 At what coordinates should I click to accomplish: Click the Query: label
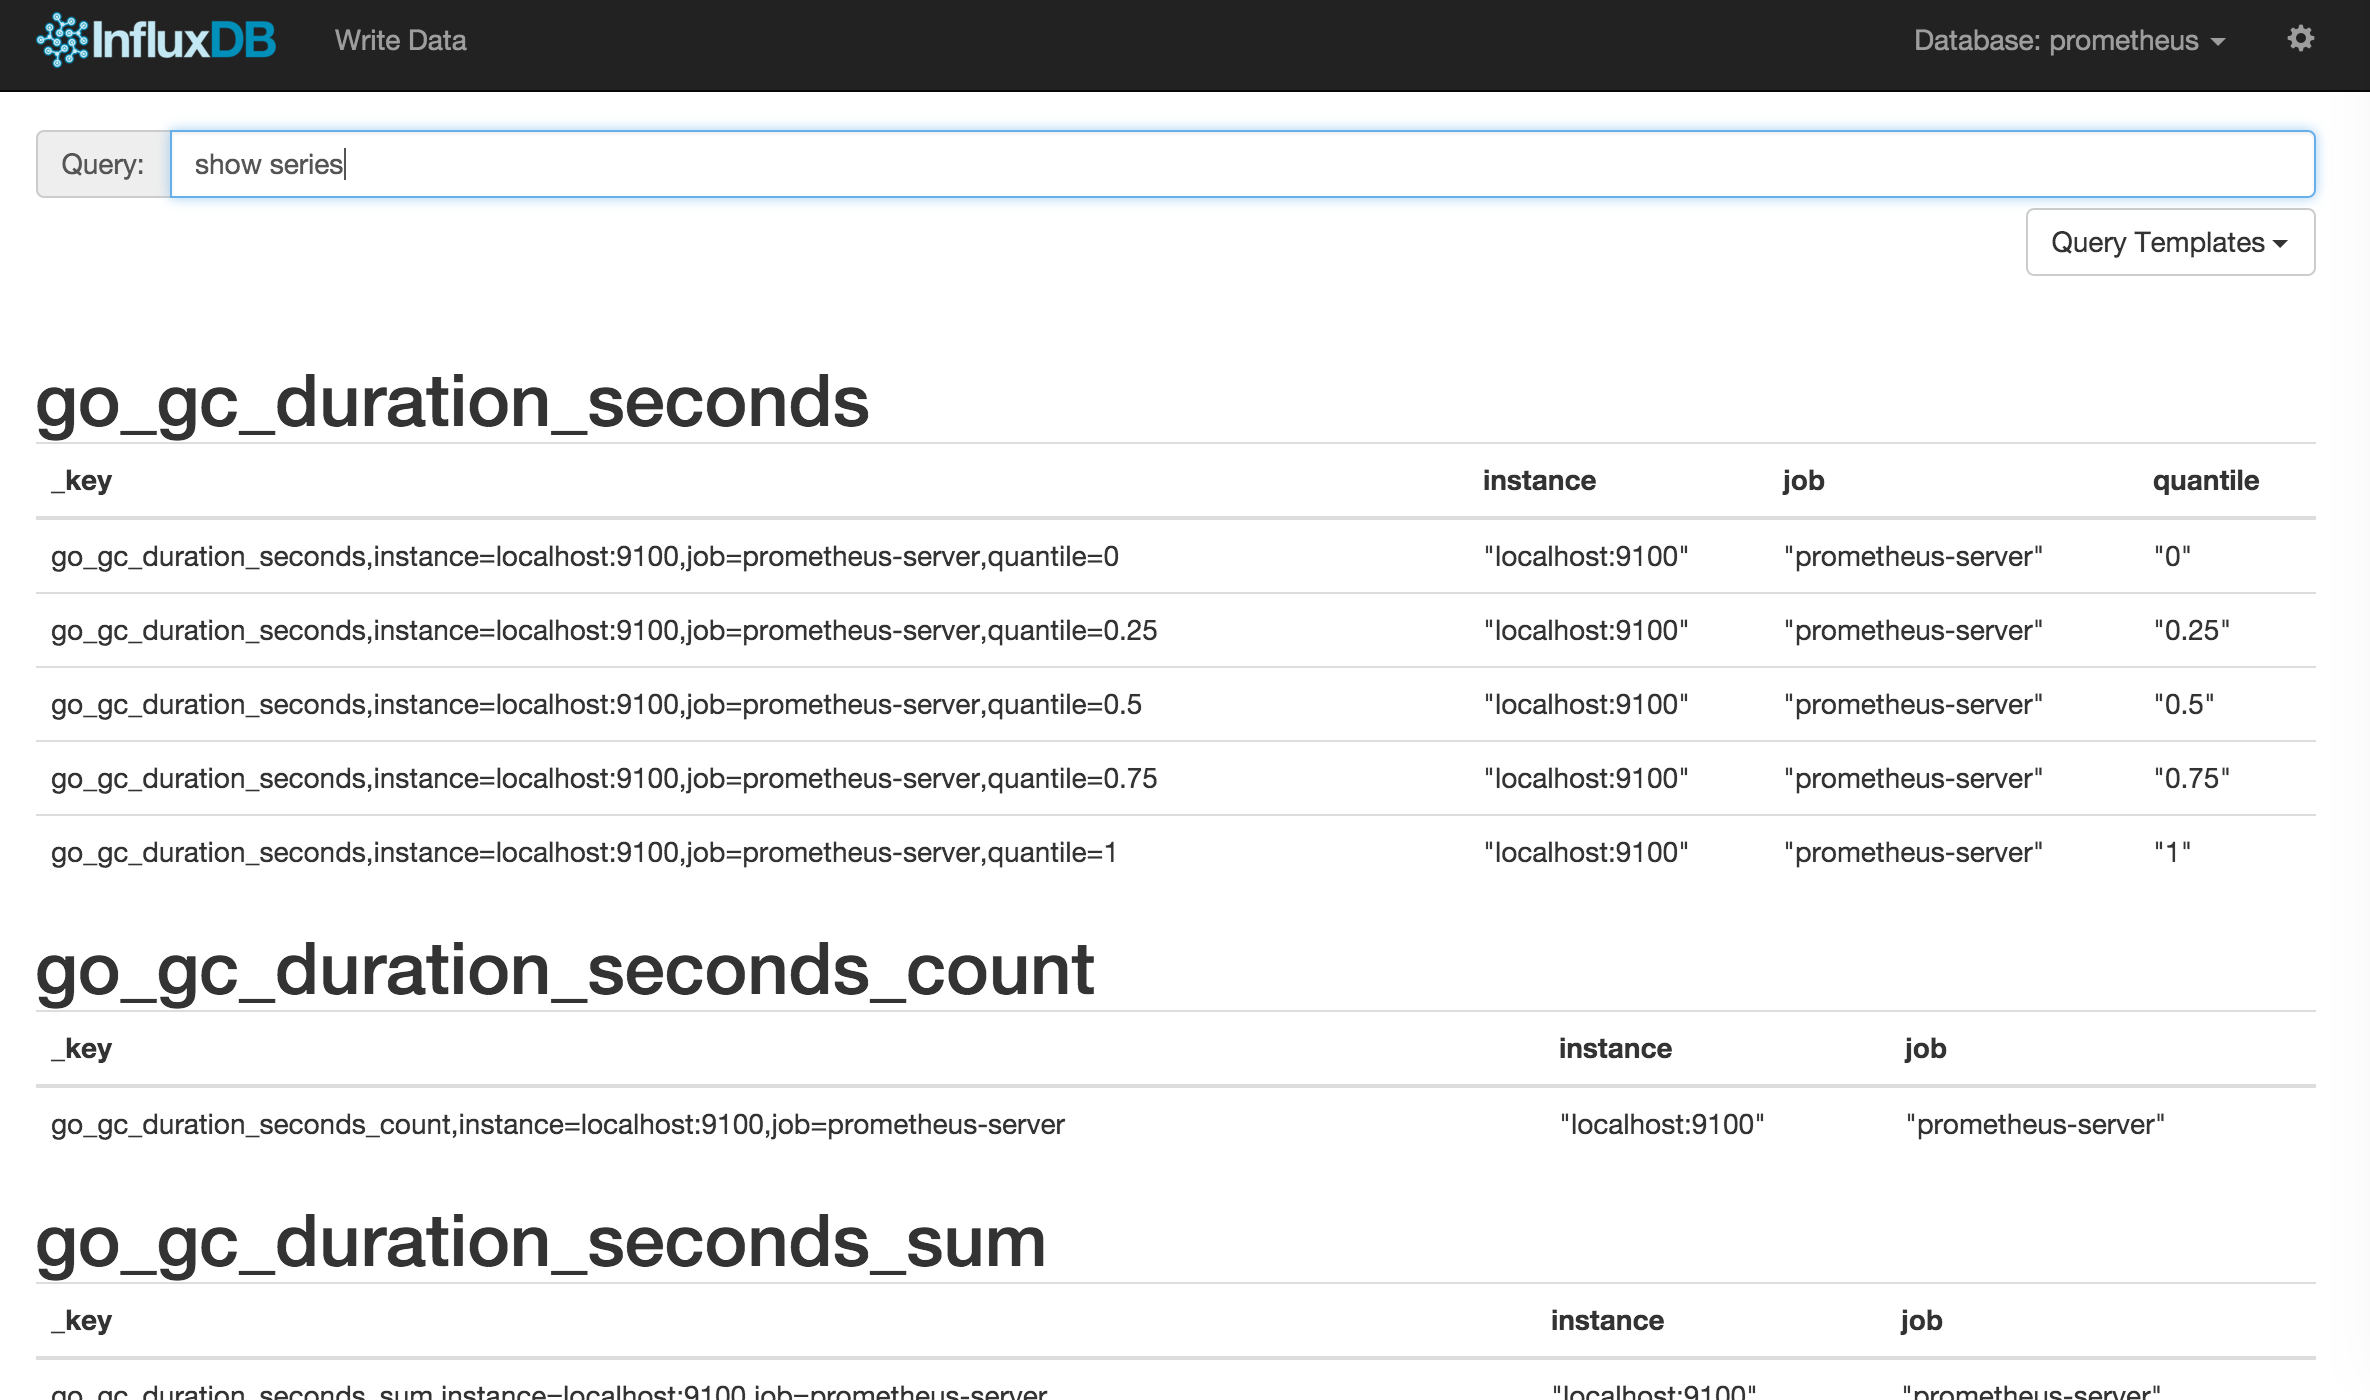click(x=103, y=164)
